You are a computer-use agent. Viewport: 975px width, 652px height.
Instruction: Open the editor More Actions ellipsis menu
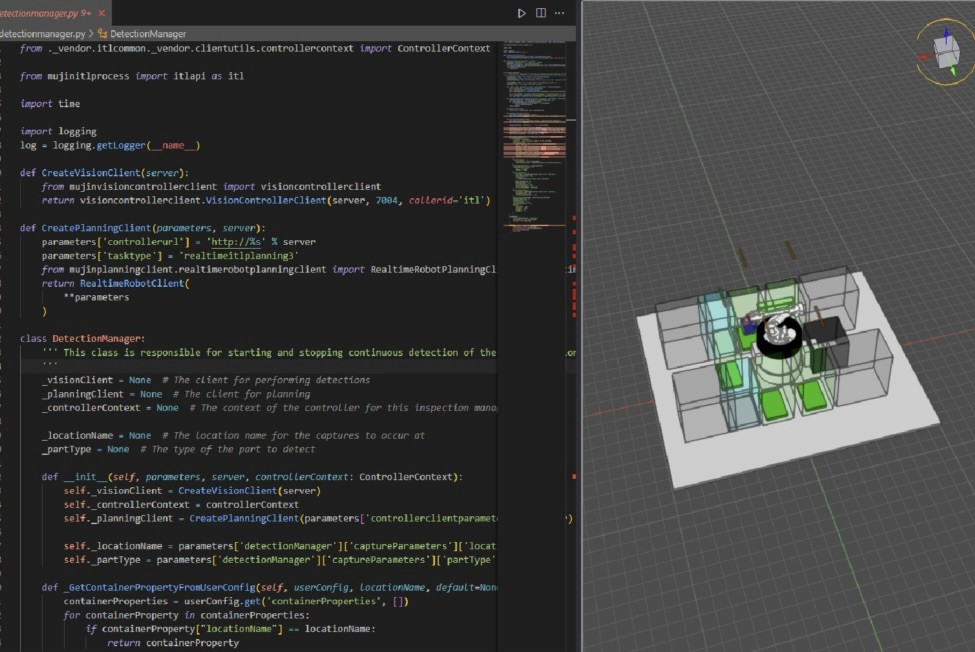point(562,13)
